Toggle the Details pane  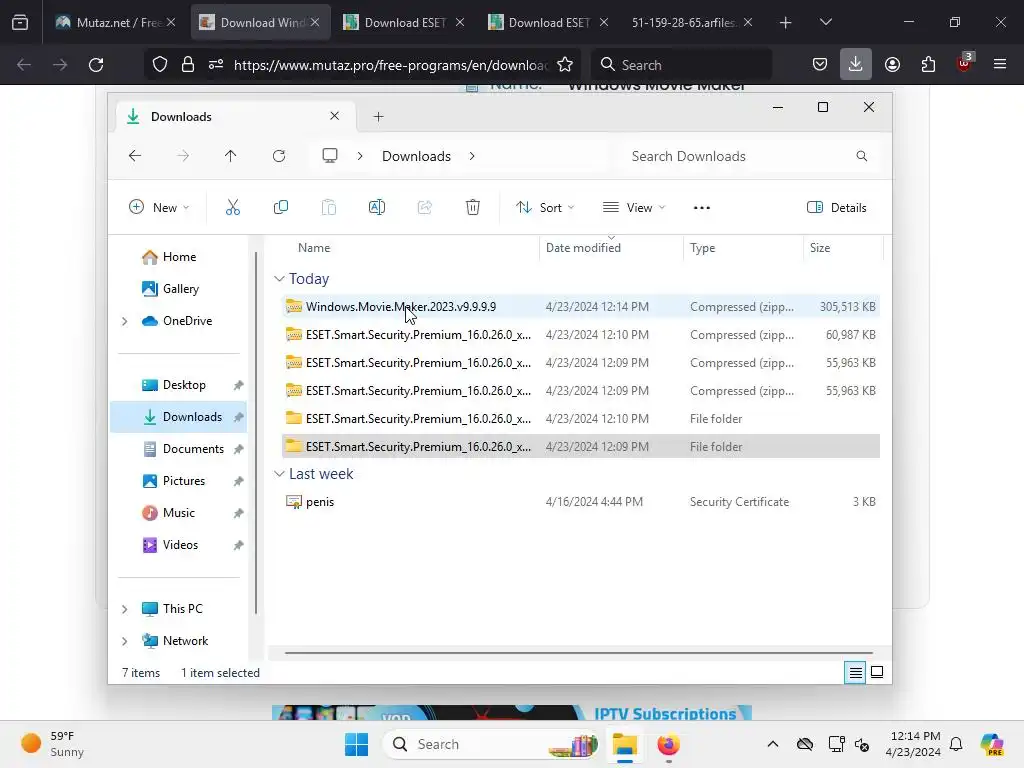[837, 208]
